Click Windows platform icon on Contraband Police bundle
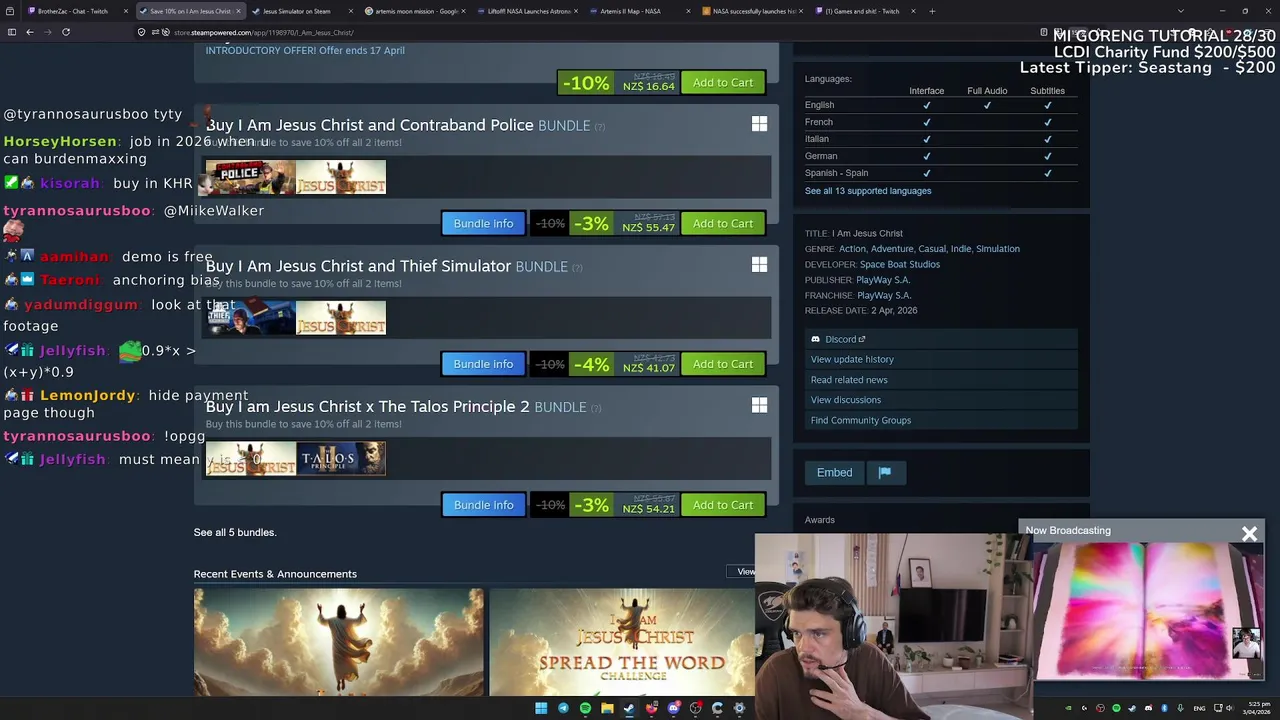 (x=759, y=124)
